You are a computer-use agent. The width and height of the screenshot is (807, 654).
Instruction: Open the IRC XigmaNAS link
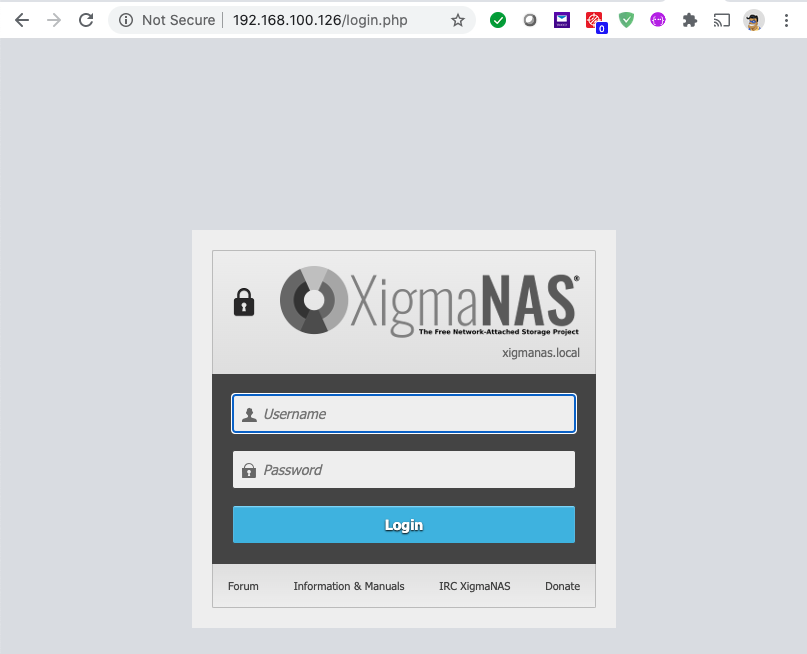coord(475,586)
